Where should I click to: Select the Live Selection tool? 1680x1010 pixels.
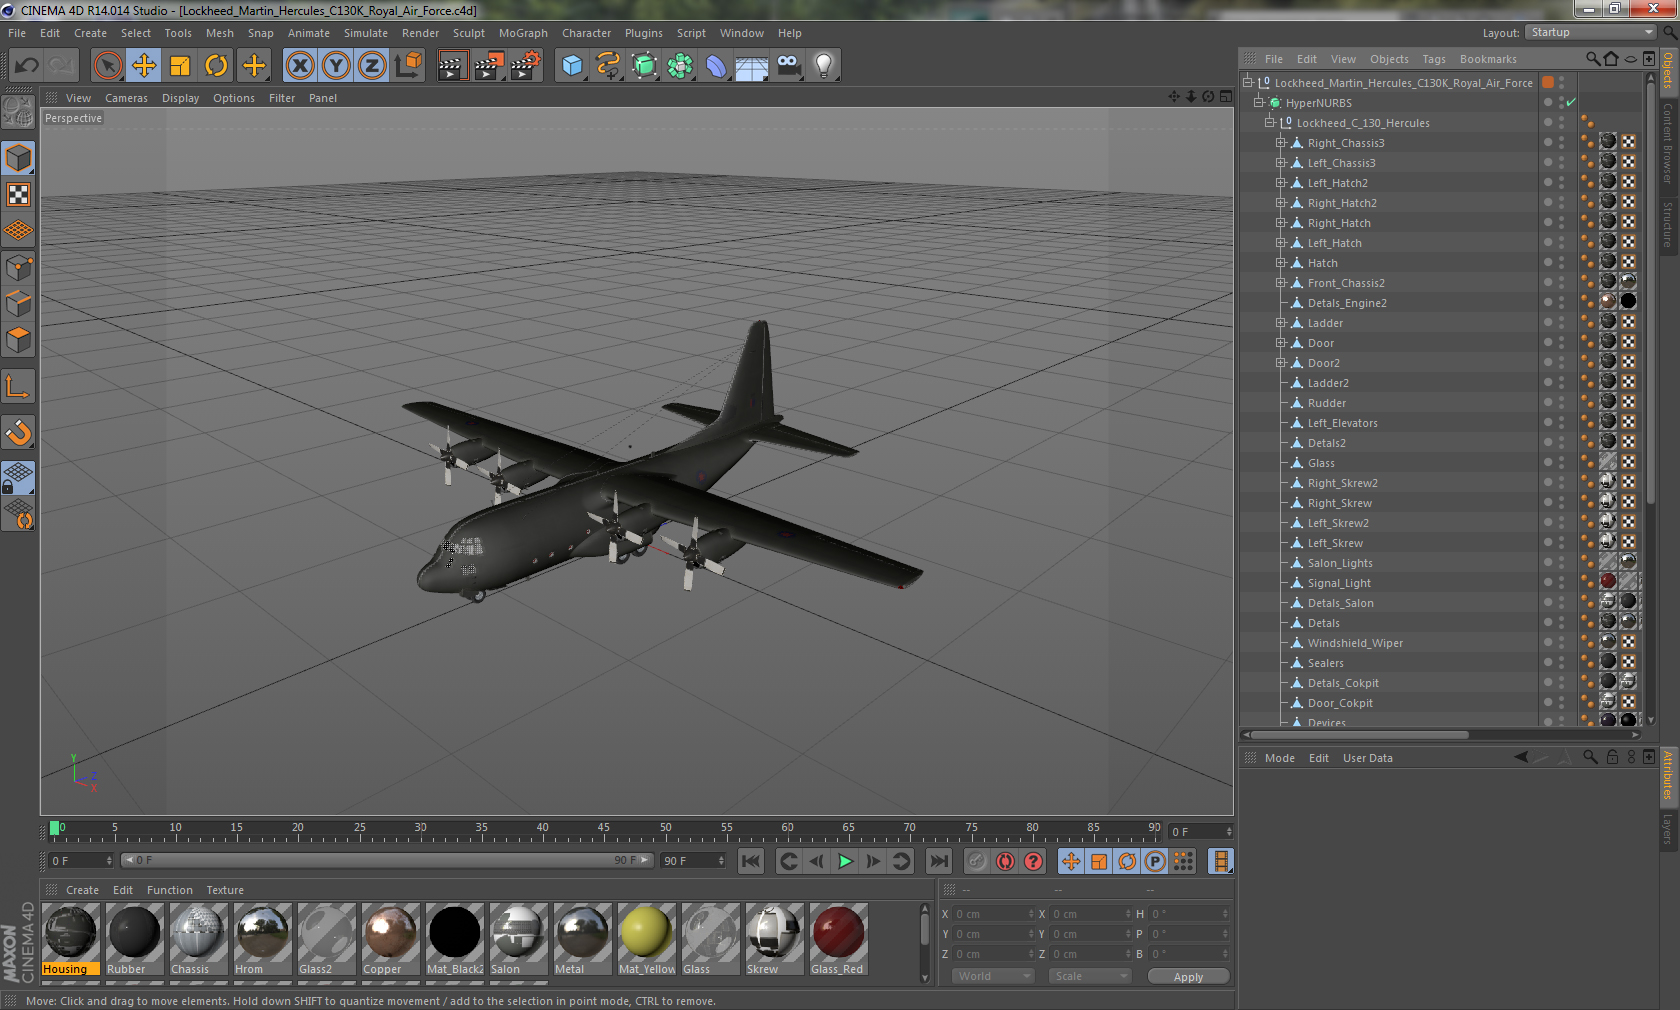click(x=108, y=66)
